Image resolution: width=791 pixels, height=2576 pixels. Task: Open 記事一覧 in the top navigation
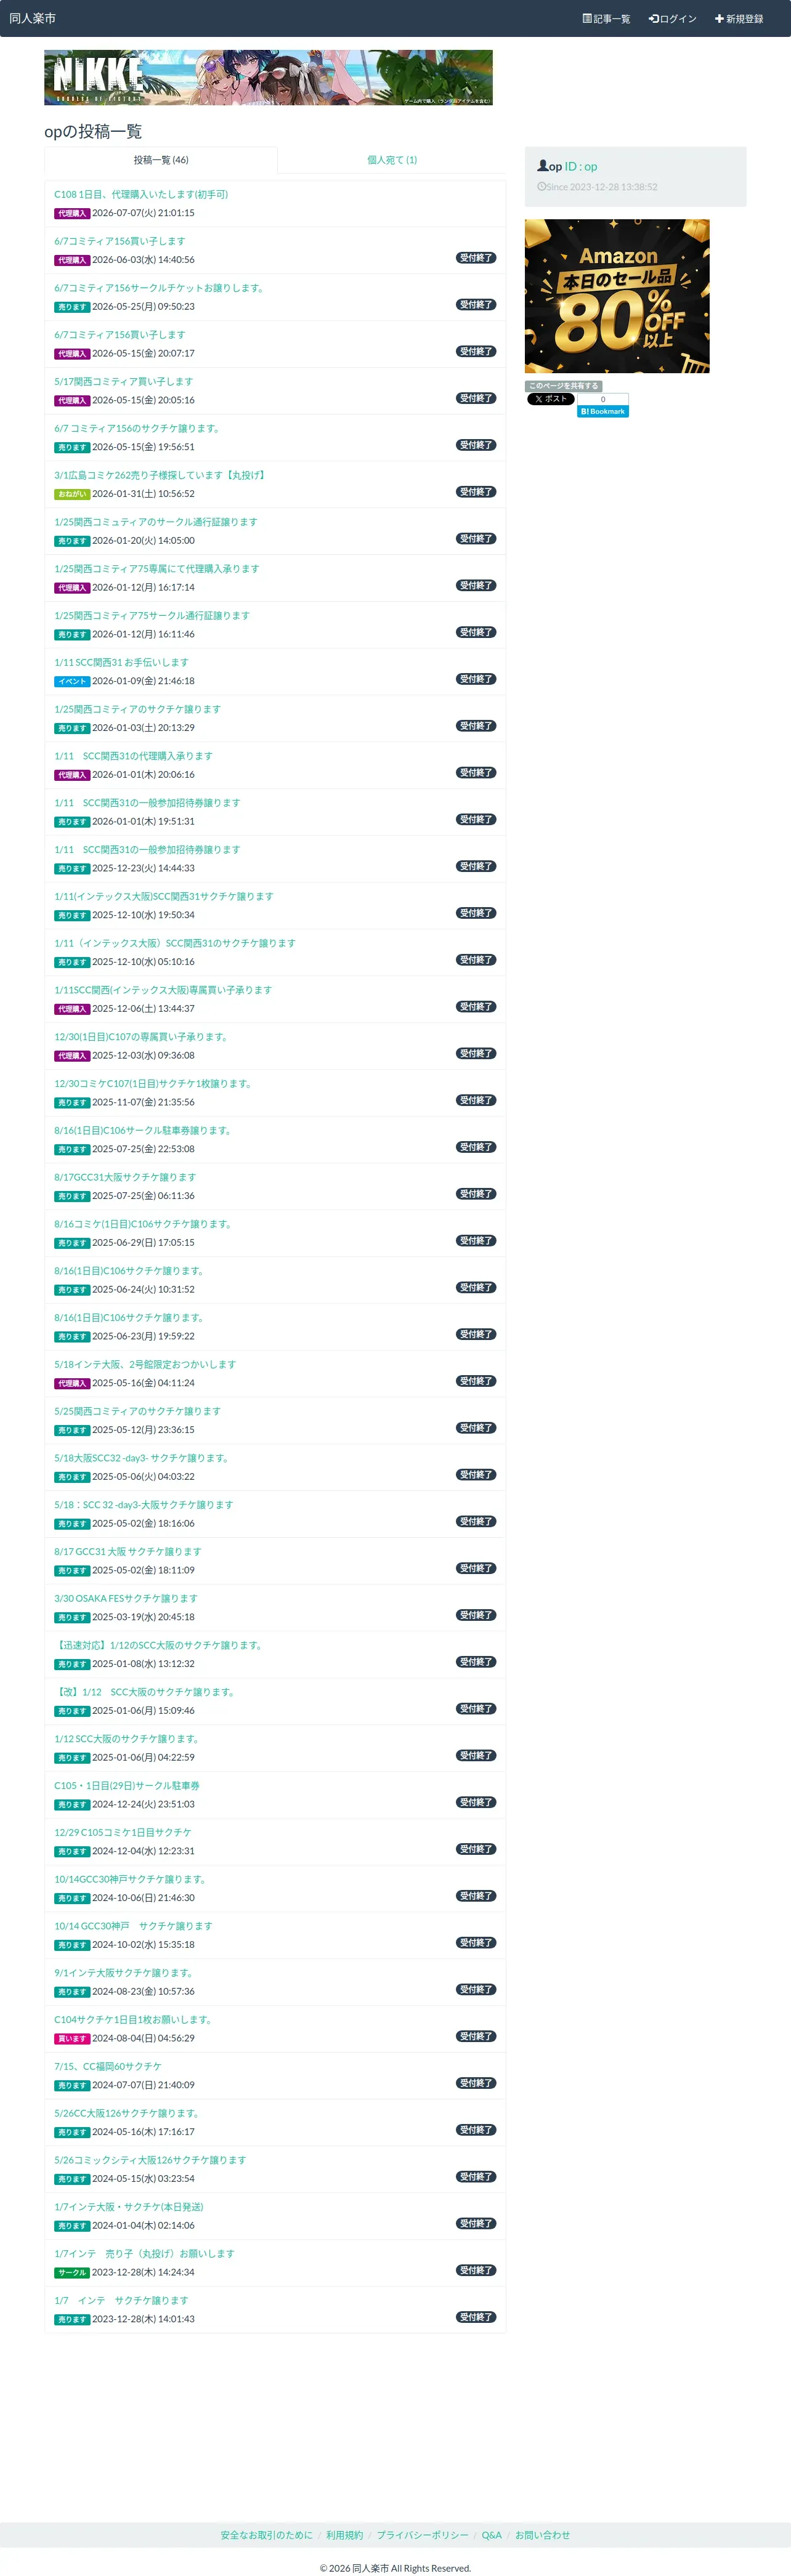[606, 19]
